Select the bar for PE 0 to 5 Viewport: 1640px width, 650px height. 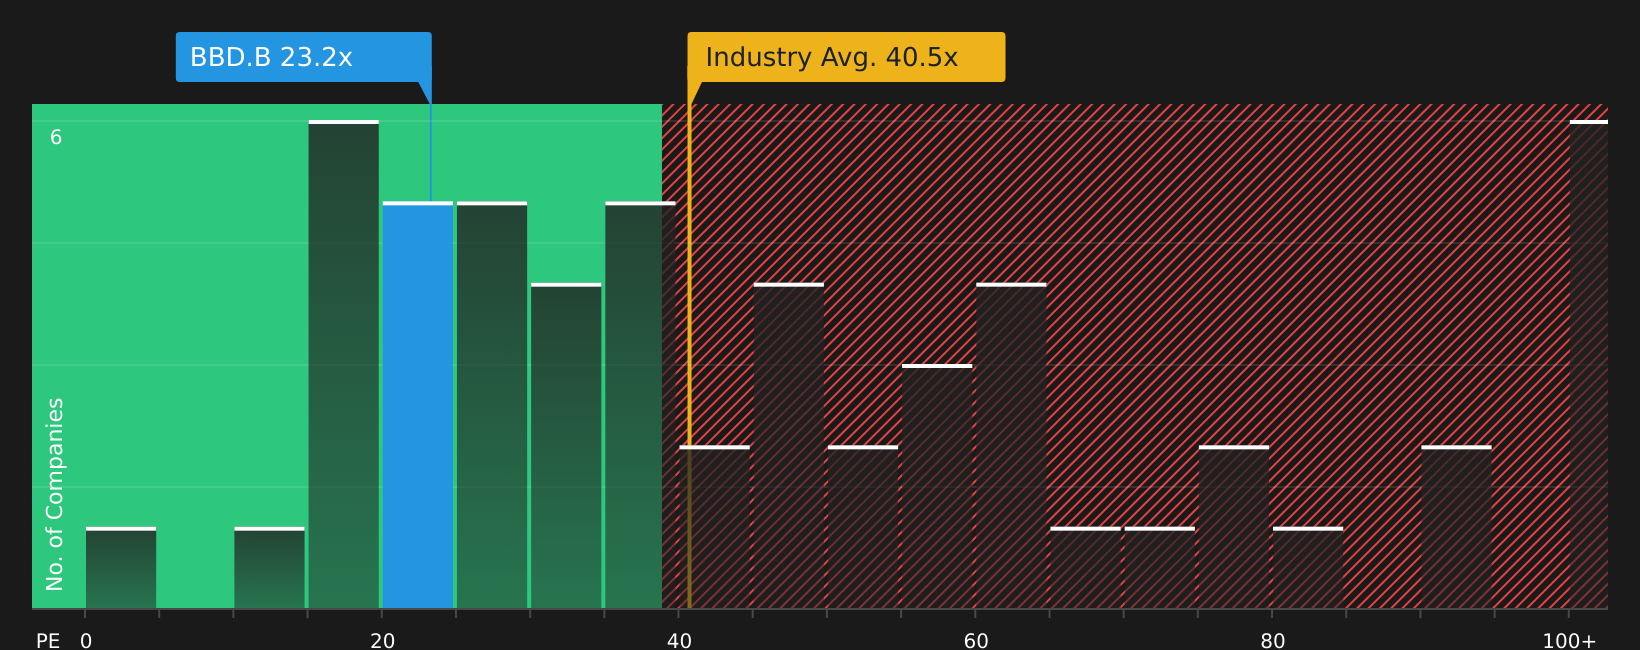point(121,568)
